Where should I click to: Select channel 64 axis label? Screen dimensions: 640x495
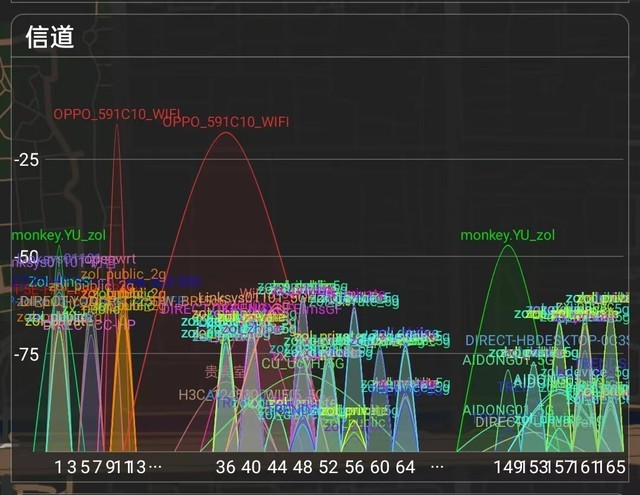click(405, 467)
